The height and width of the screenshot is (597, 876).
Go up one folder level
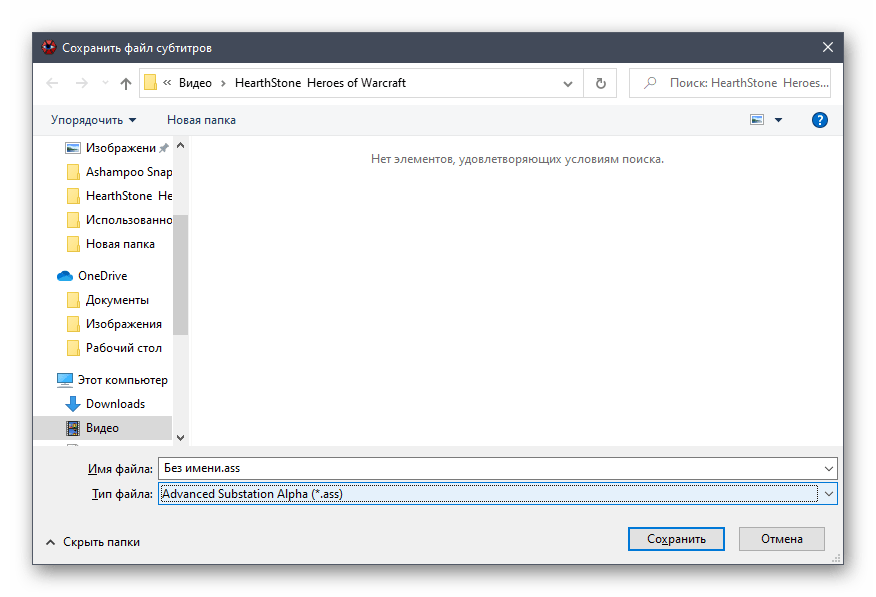126,83
